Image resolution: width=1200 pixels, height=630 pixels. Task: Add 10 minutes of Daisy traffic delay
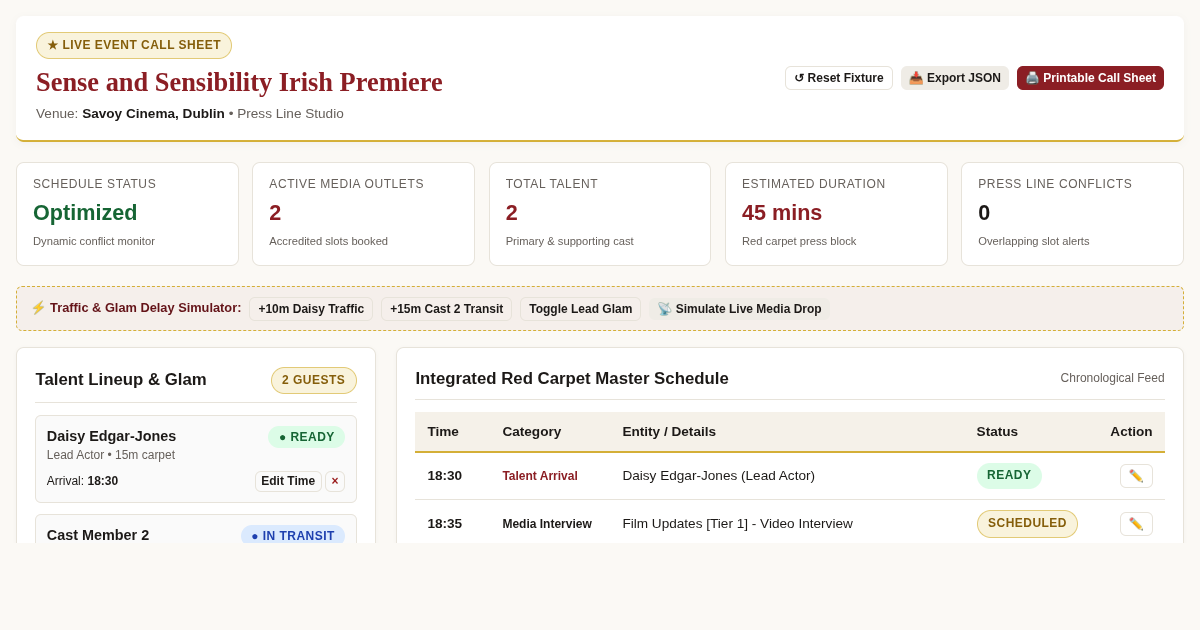click(x=311, y=309)
